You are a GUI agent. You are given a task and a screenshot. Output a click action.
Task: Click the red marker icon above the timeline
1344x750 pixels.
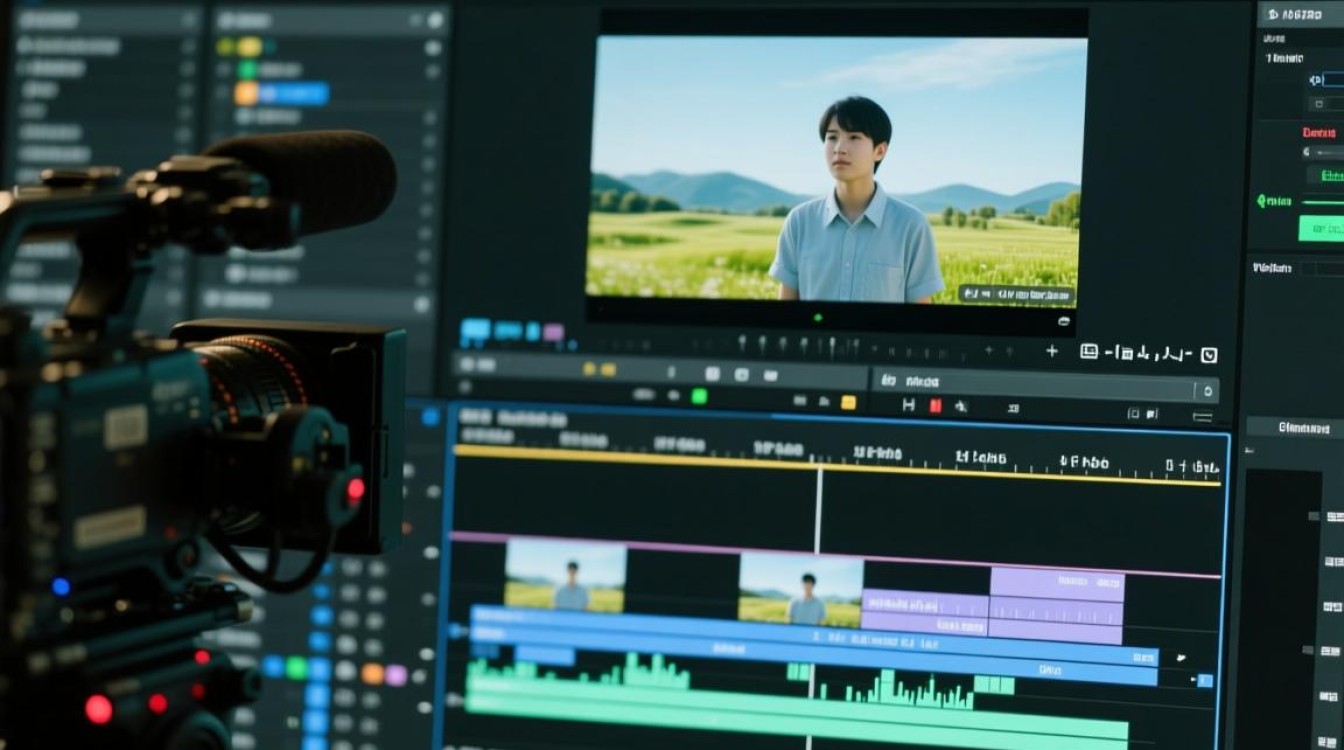coord(935,405)
